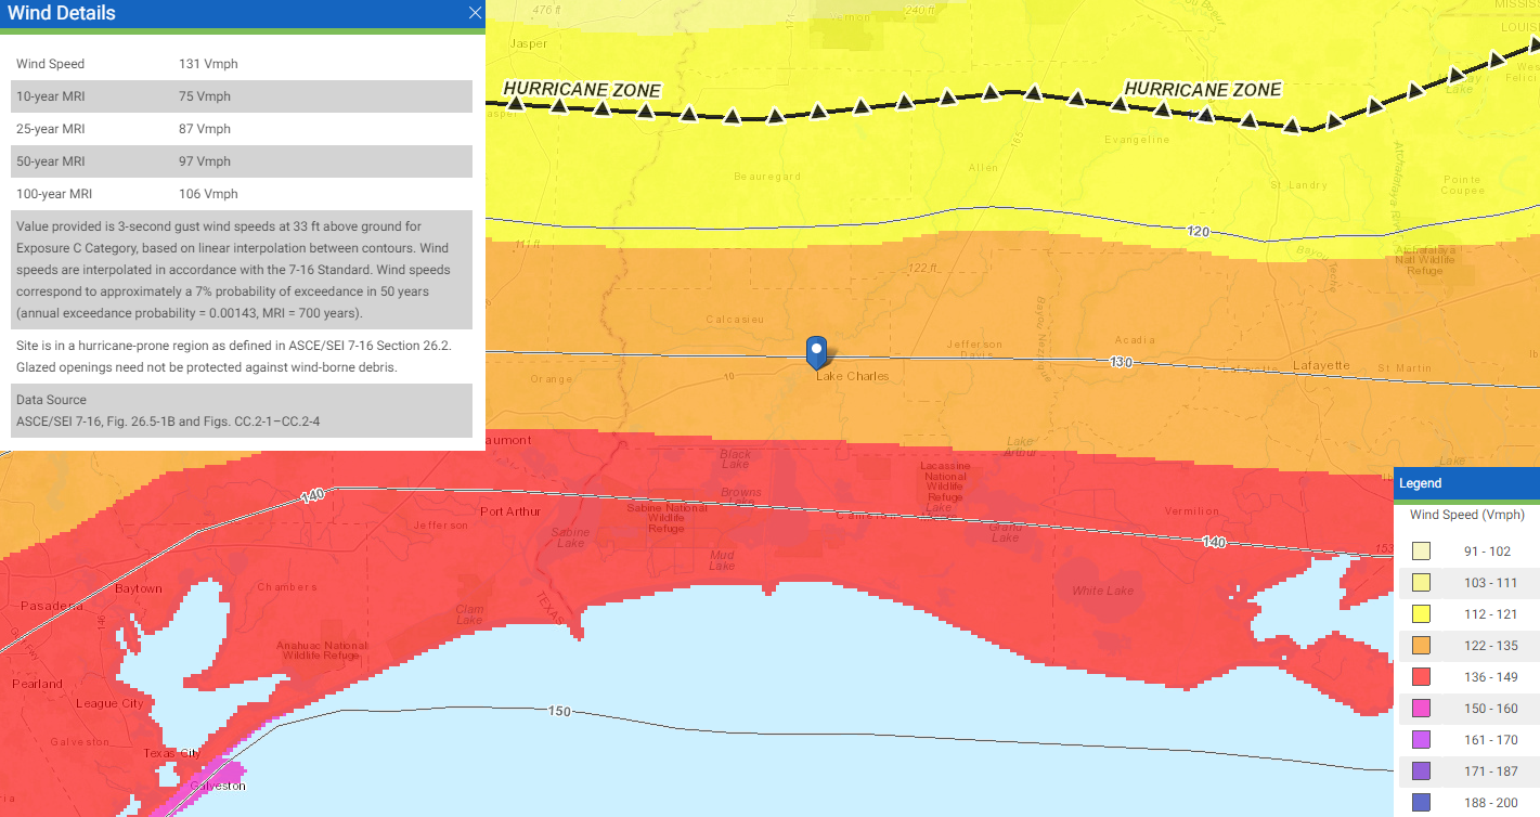The height and width of the screenshot is (817, 1540).
Task: Click the magenta 150 - 160 legend swatch
Action: [x=1421, y=709]
